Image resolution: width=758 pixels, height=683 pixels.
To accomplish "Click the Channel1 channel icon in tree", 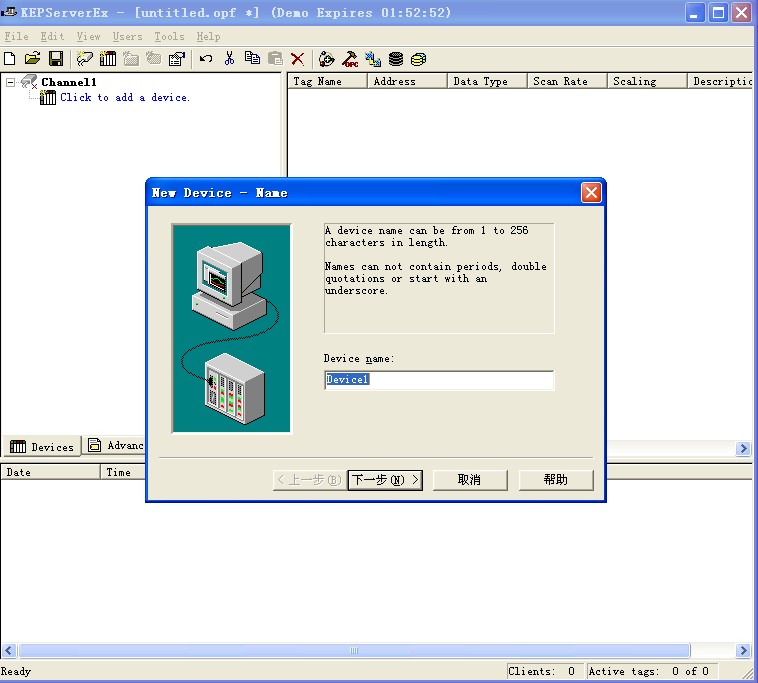I will 29,82.
